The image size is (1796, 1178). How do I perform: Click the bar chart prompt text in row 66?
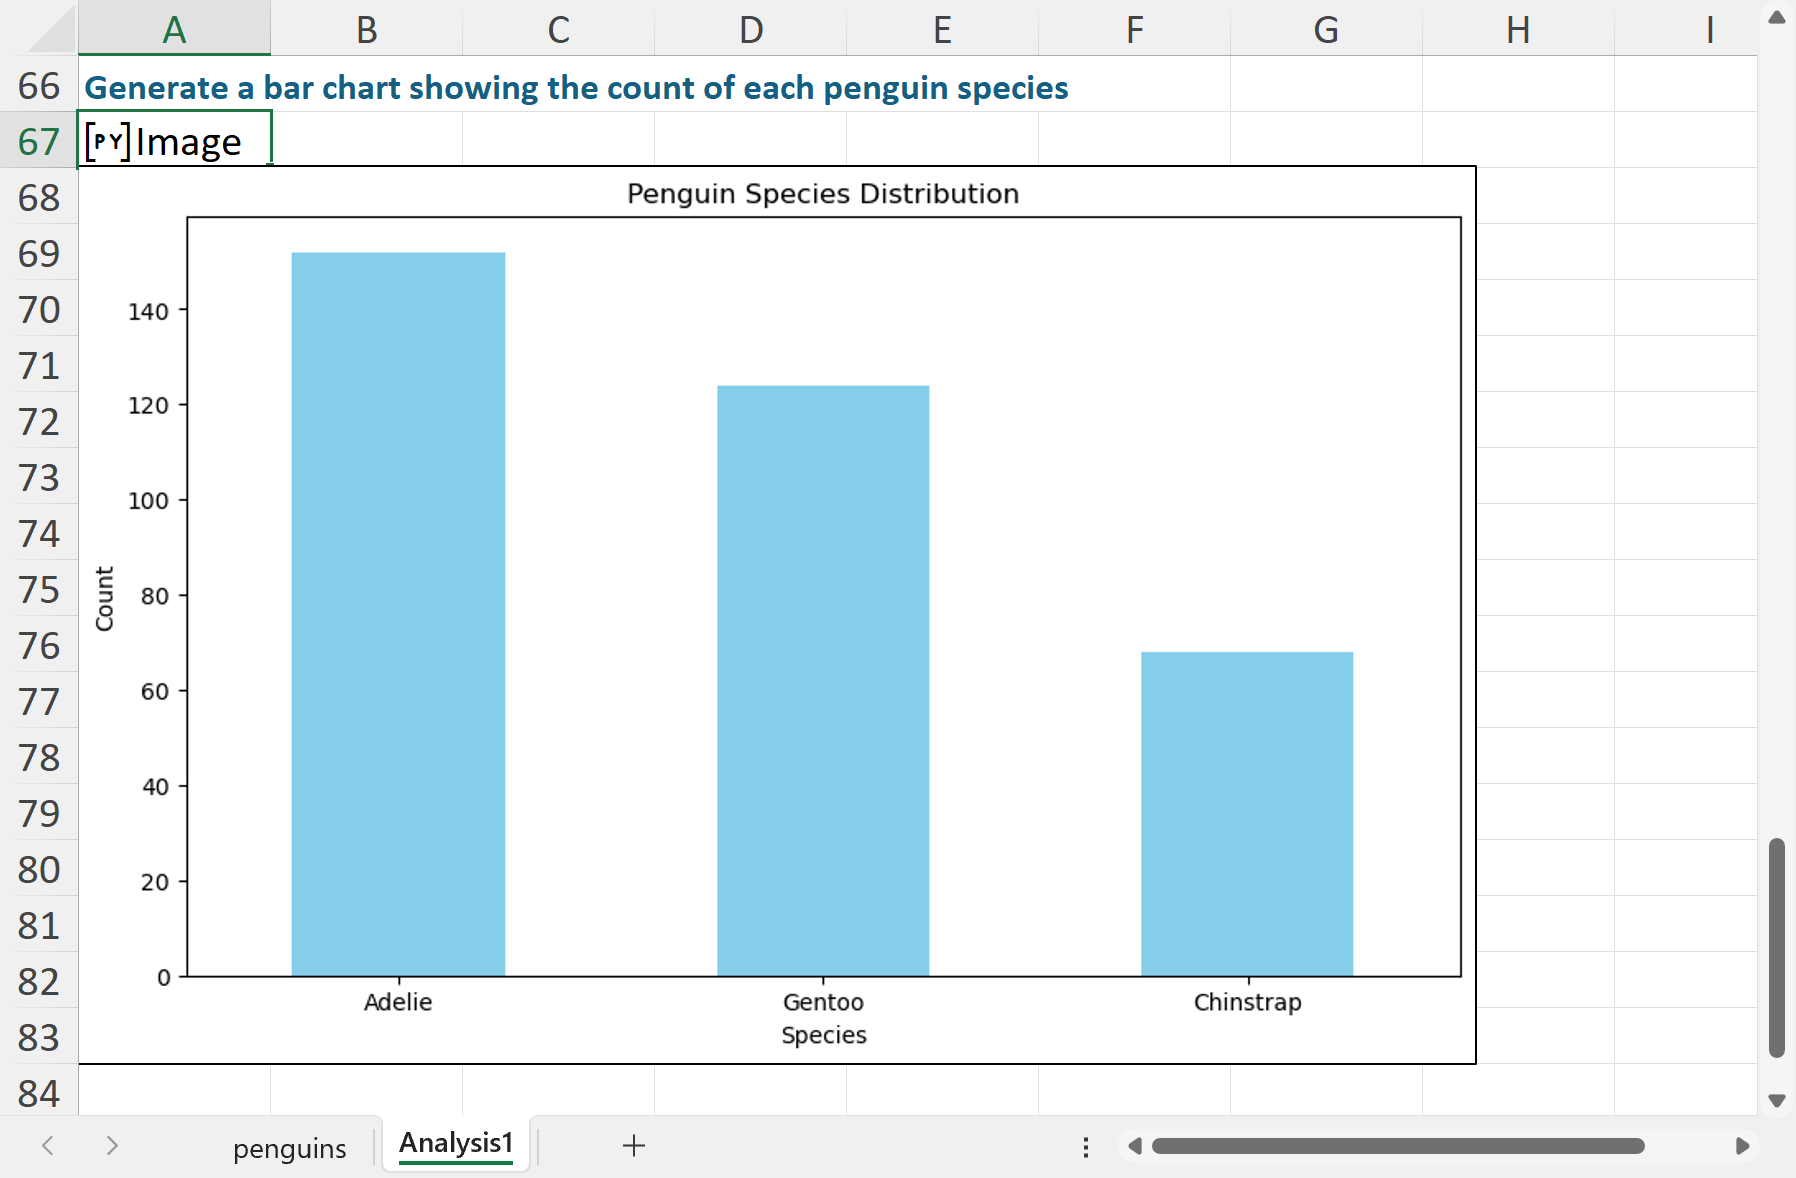pos(576,88)
